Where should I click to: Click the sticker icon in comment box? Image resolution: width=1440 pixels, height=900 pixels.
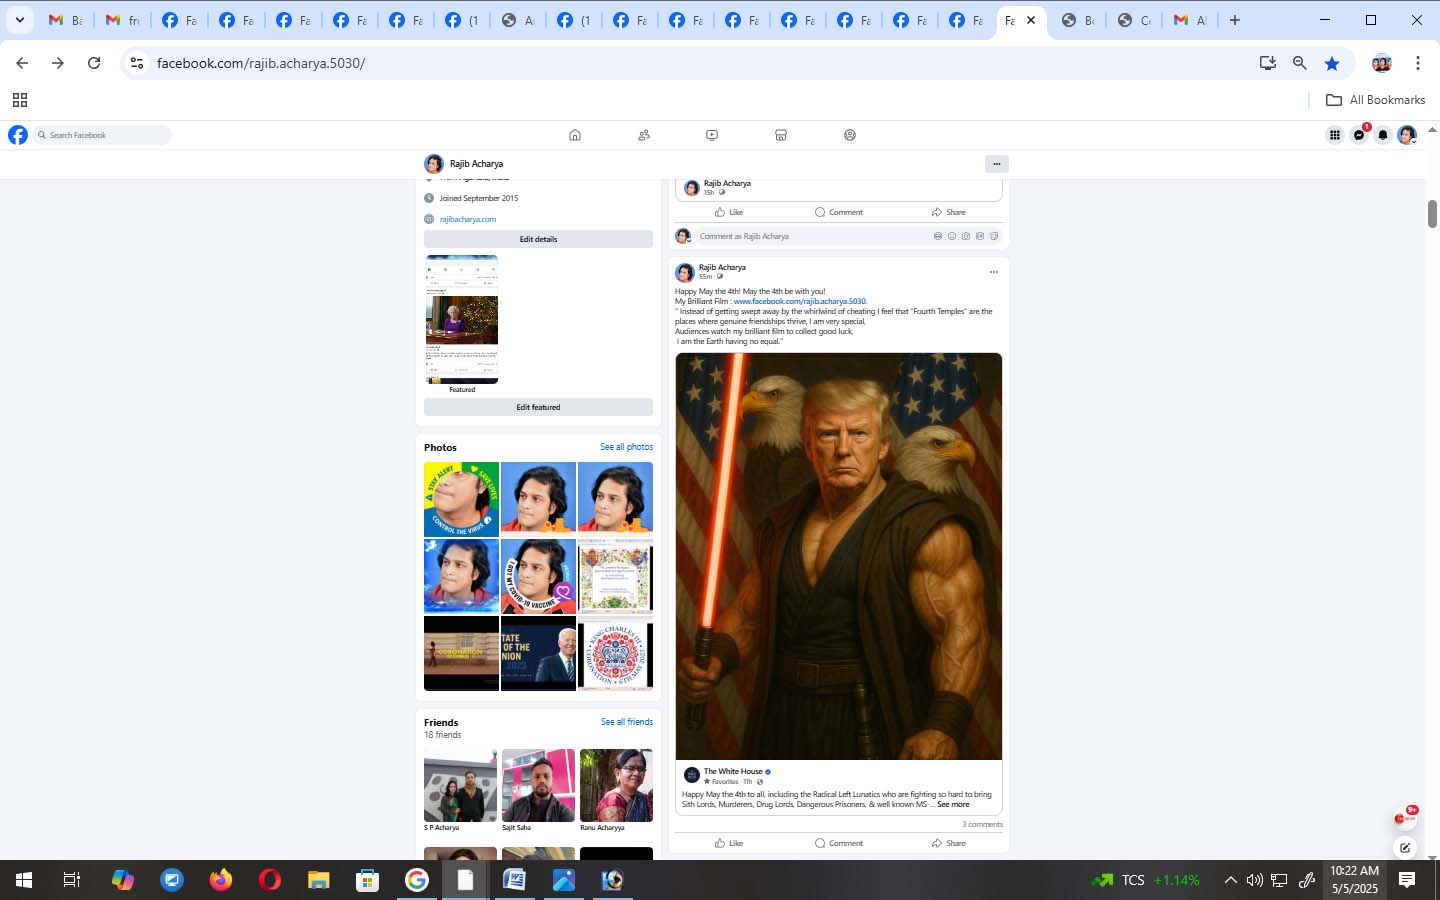[x=994, y=236]
